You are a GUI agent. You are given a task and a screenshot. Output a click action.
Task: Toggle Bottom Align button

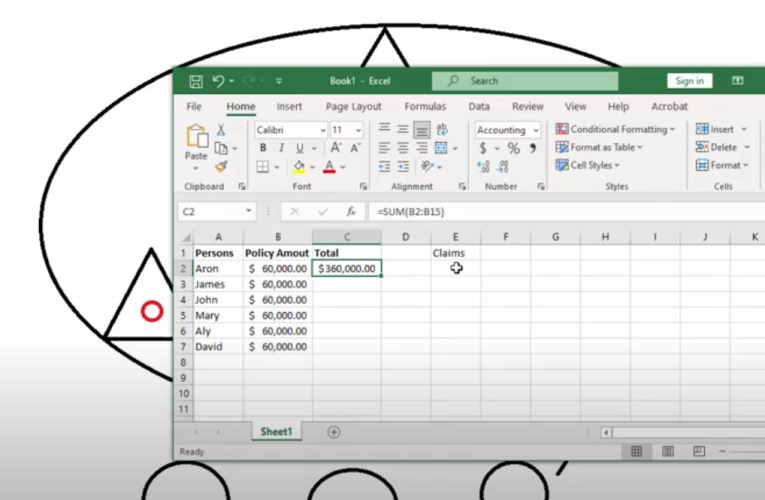[x=422, y=129]
